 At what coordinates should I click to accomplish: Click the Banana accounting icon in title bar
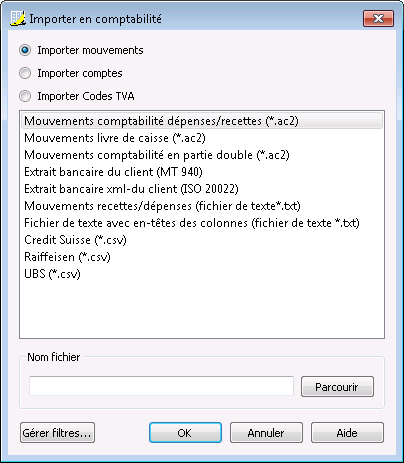click(18, 18)
